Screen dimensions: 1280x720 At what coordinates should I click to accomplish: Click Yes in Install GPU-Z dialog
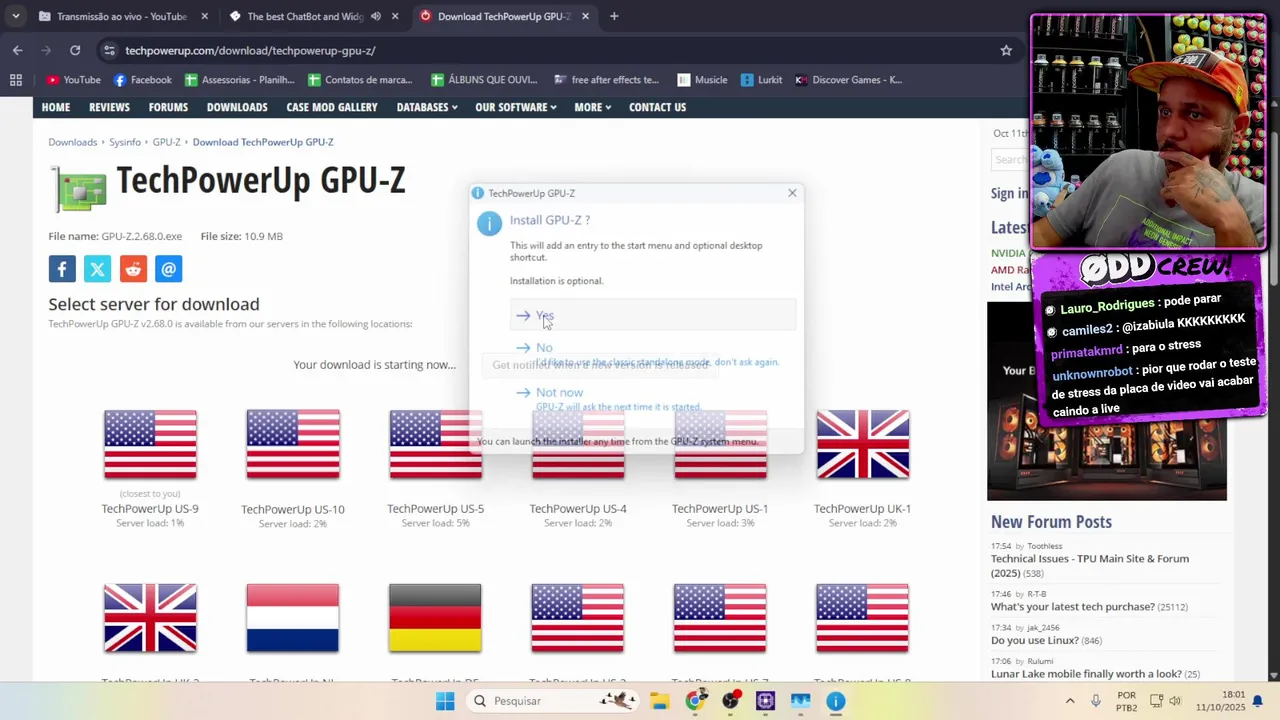pyautogui.click(x=653, y=315)
